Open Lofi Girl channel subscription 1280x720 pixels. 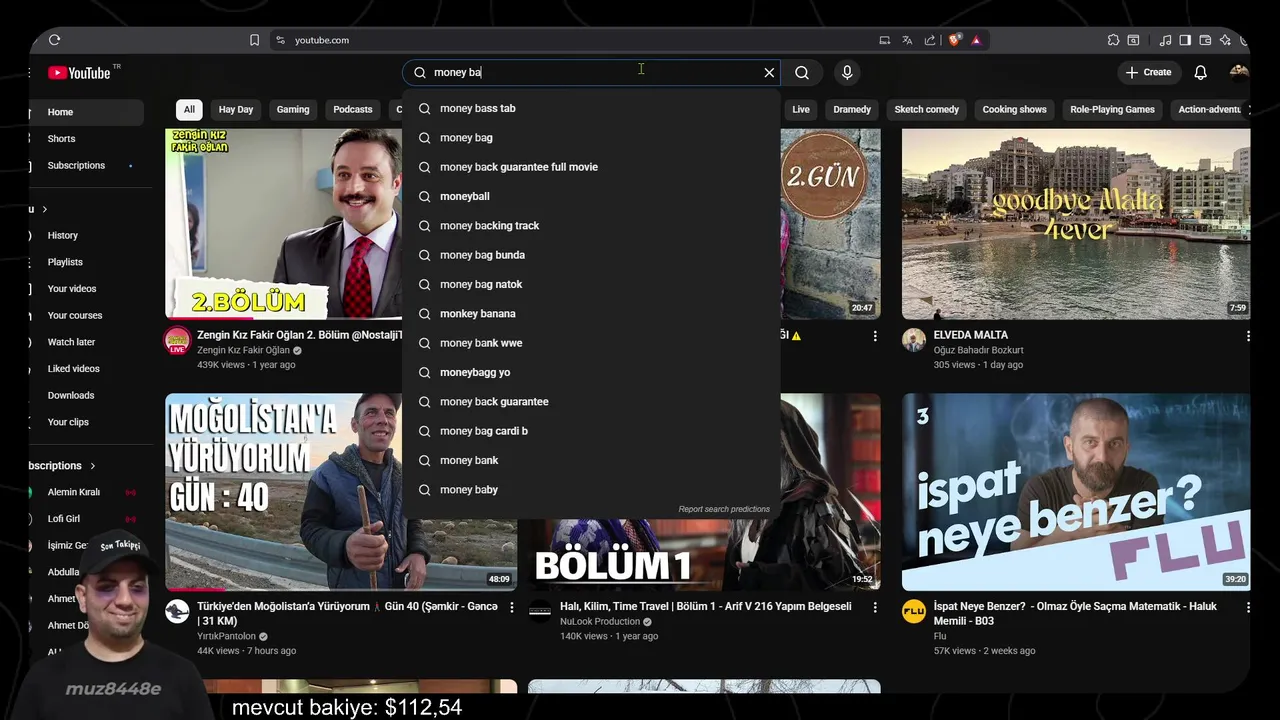86,519
